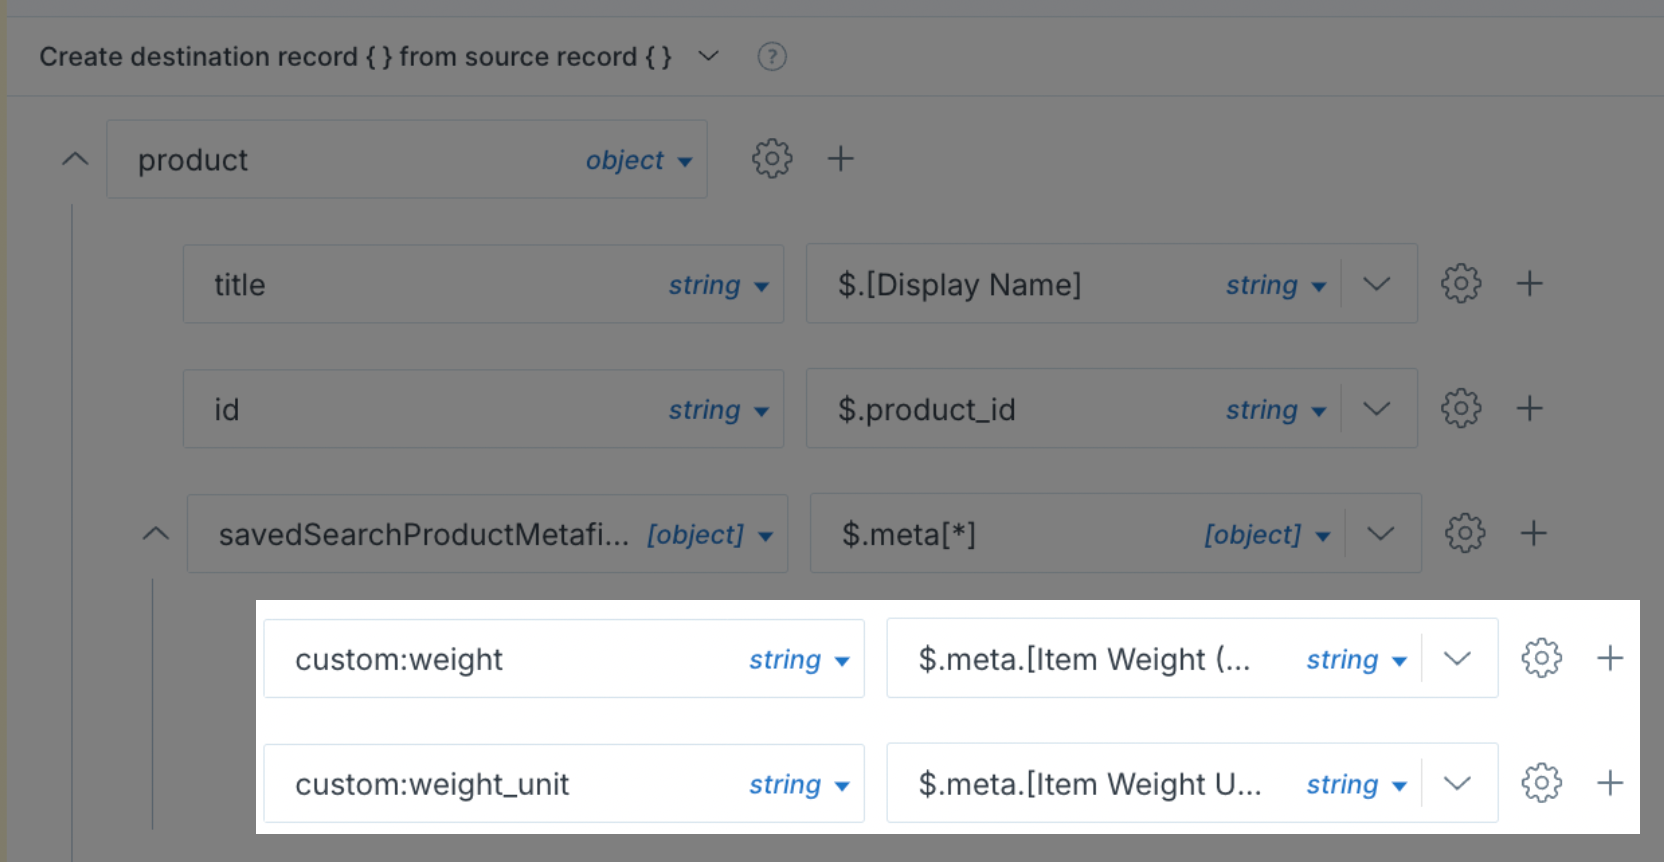
Task: Click the plus icon on the id row
Action: click(1530, 409)
